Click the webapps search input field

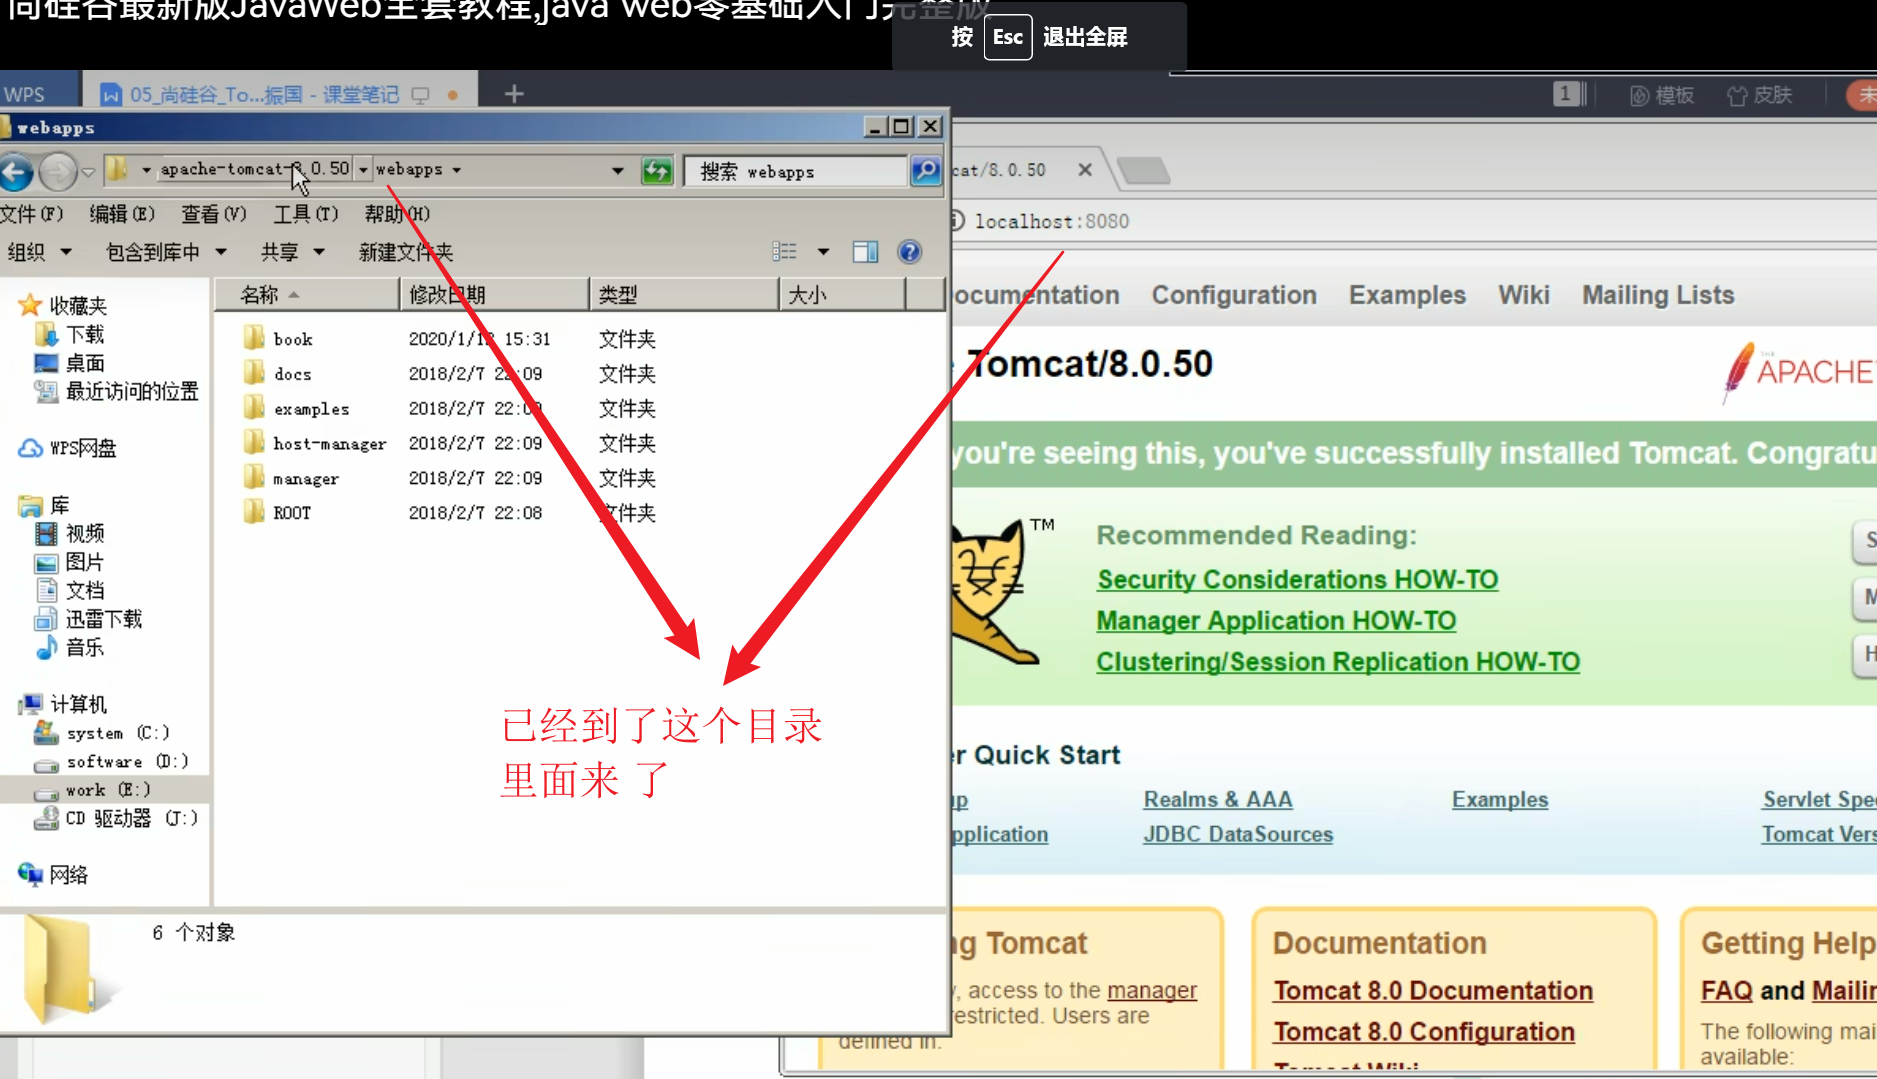(796, 171)
